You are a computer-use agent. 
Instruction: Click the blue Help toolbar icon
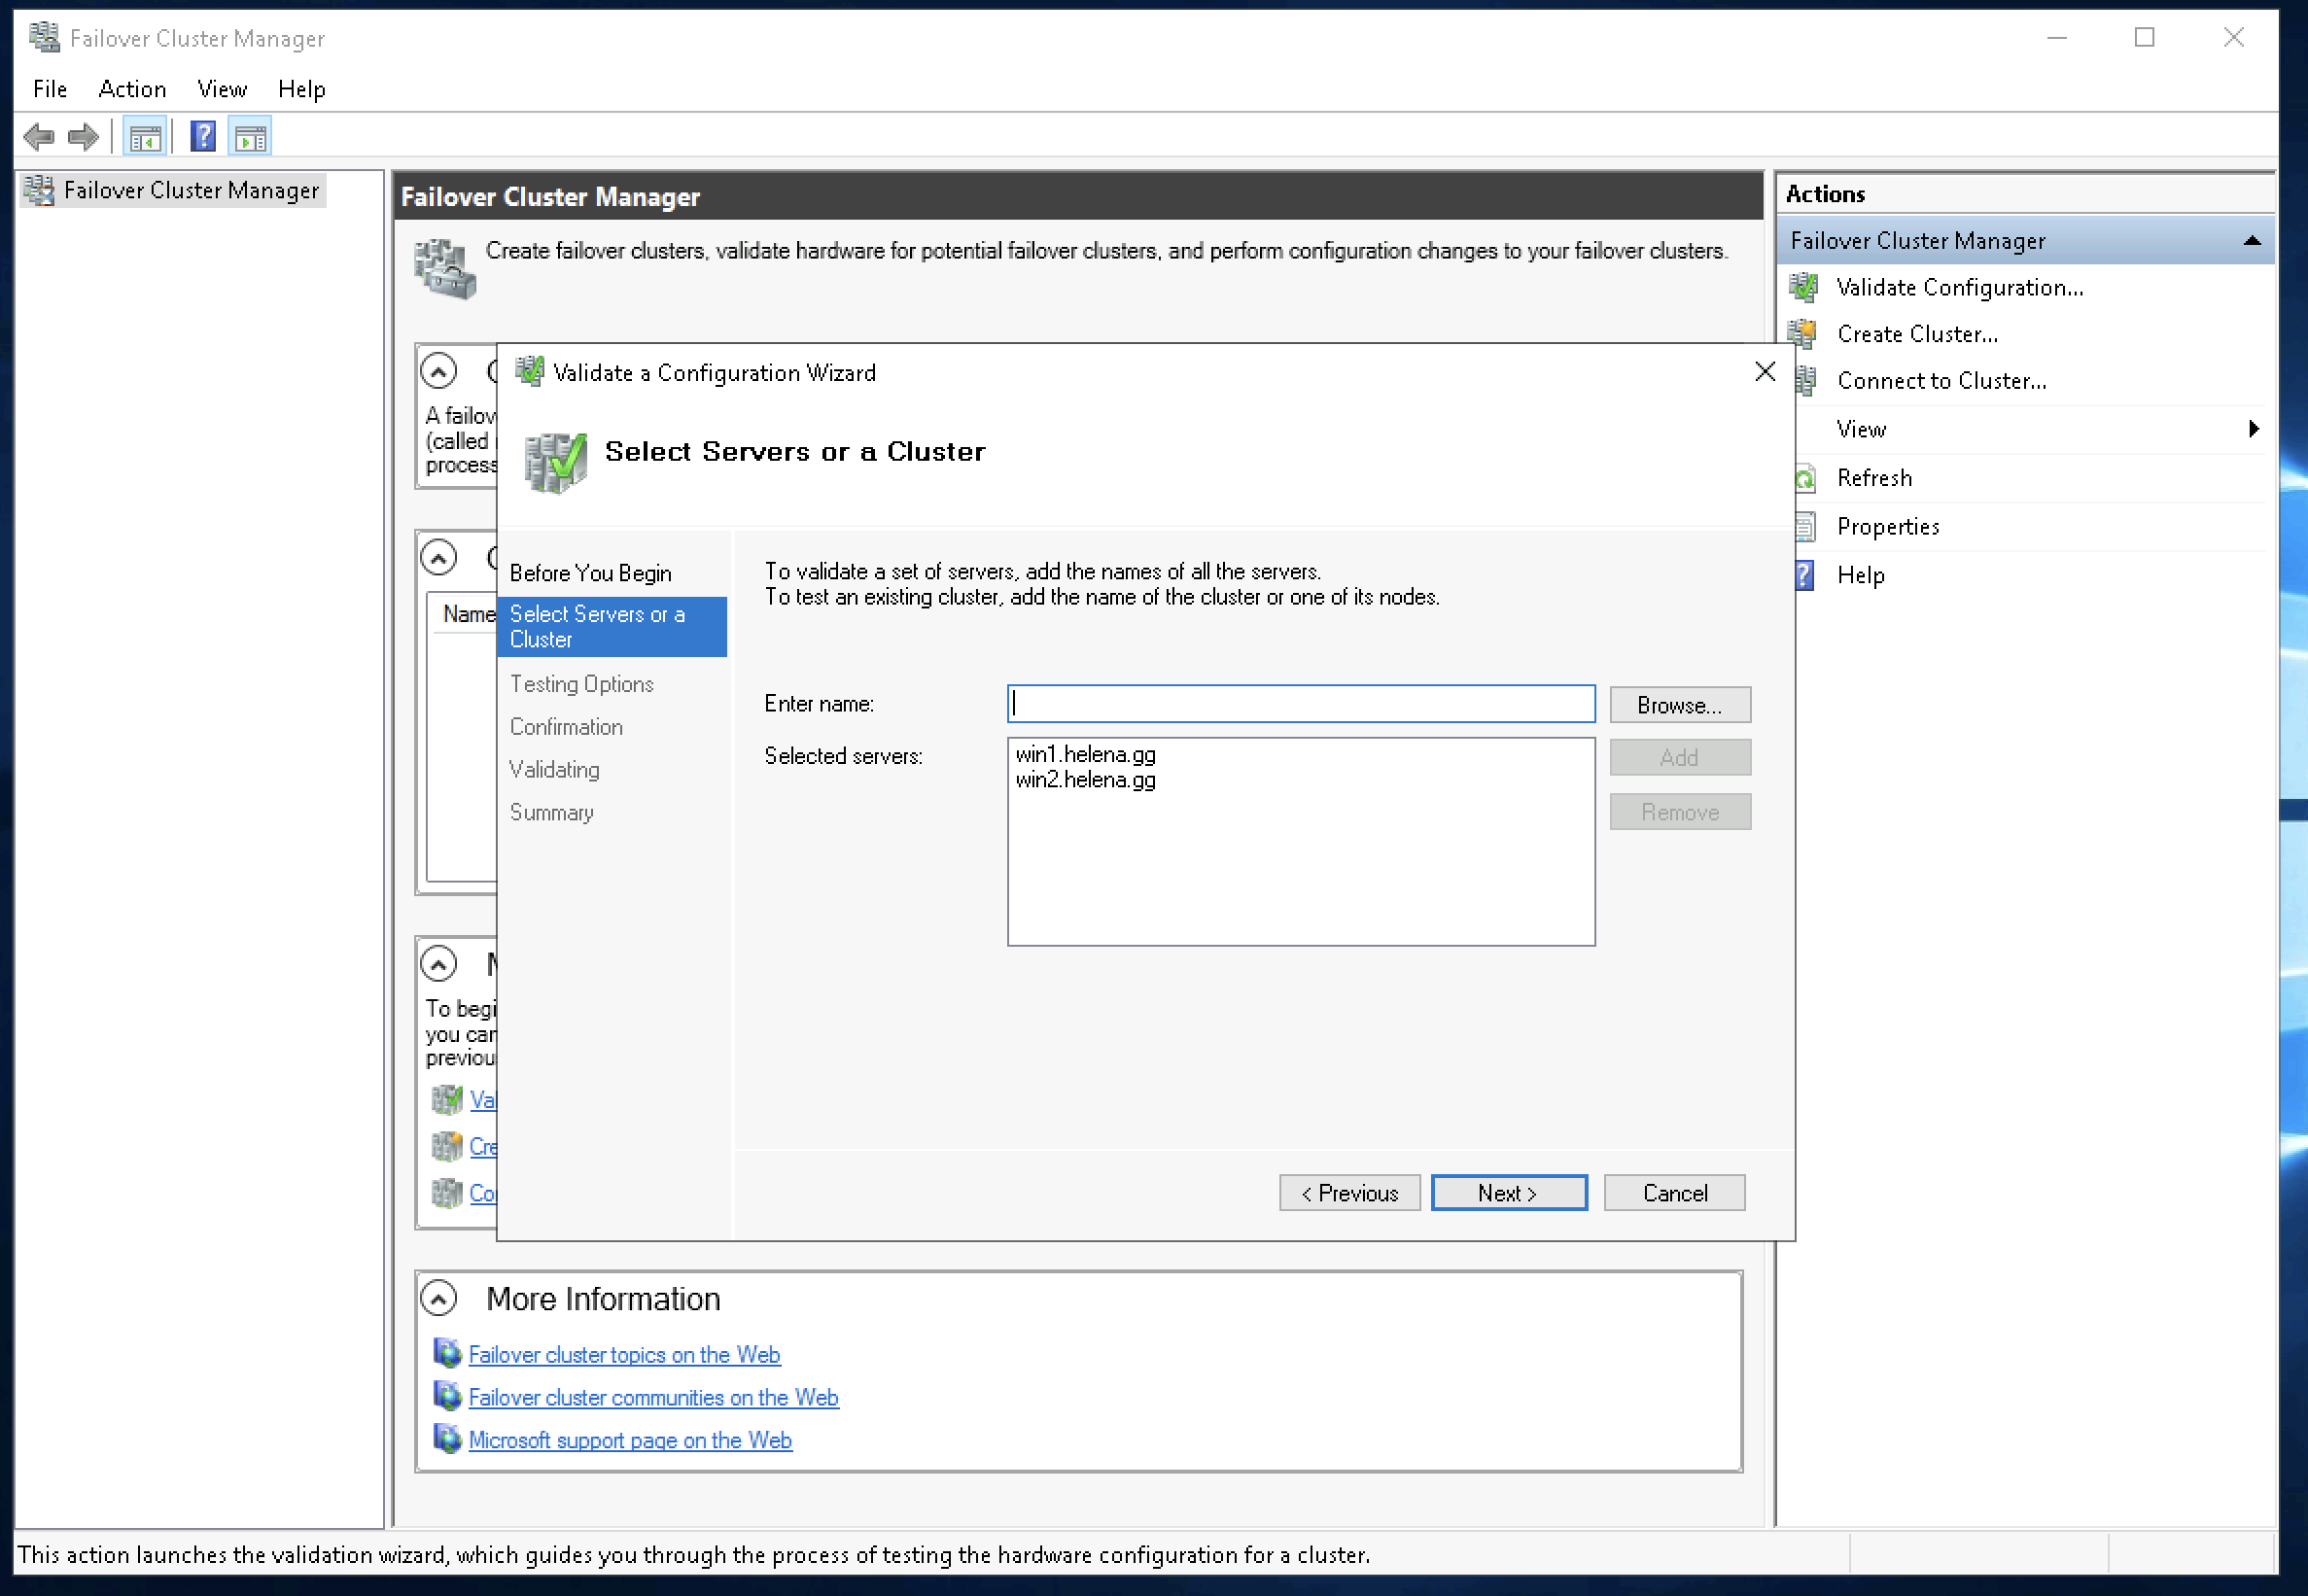[x=203, y=136]
